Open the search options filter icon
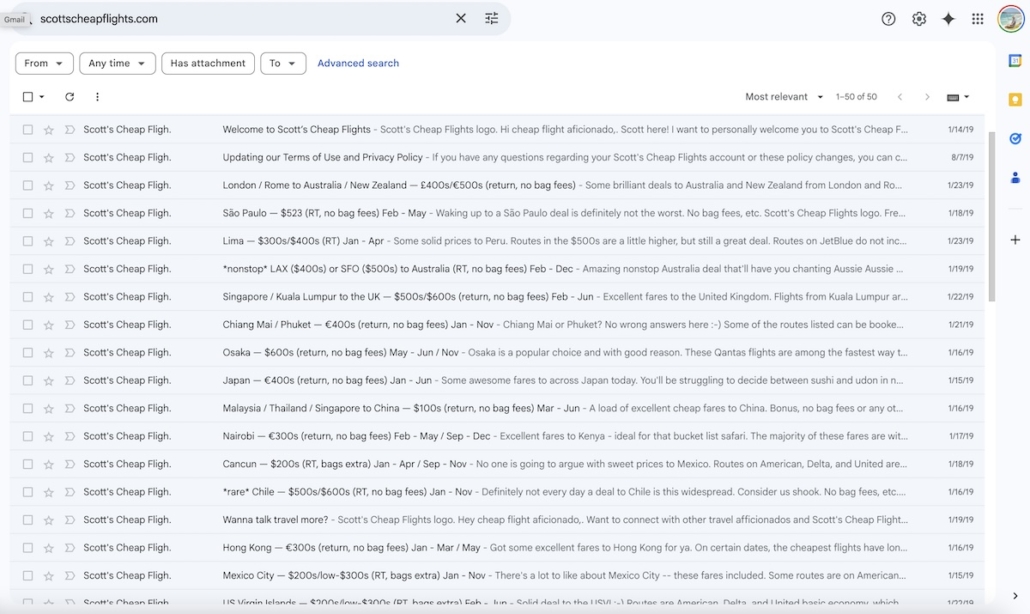The image size is (1030, 614). pyautogui.click(x=491, y=18)
